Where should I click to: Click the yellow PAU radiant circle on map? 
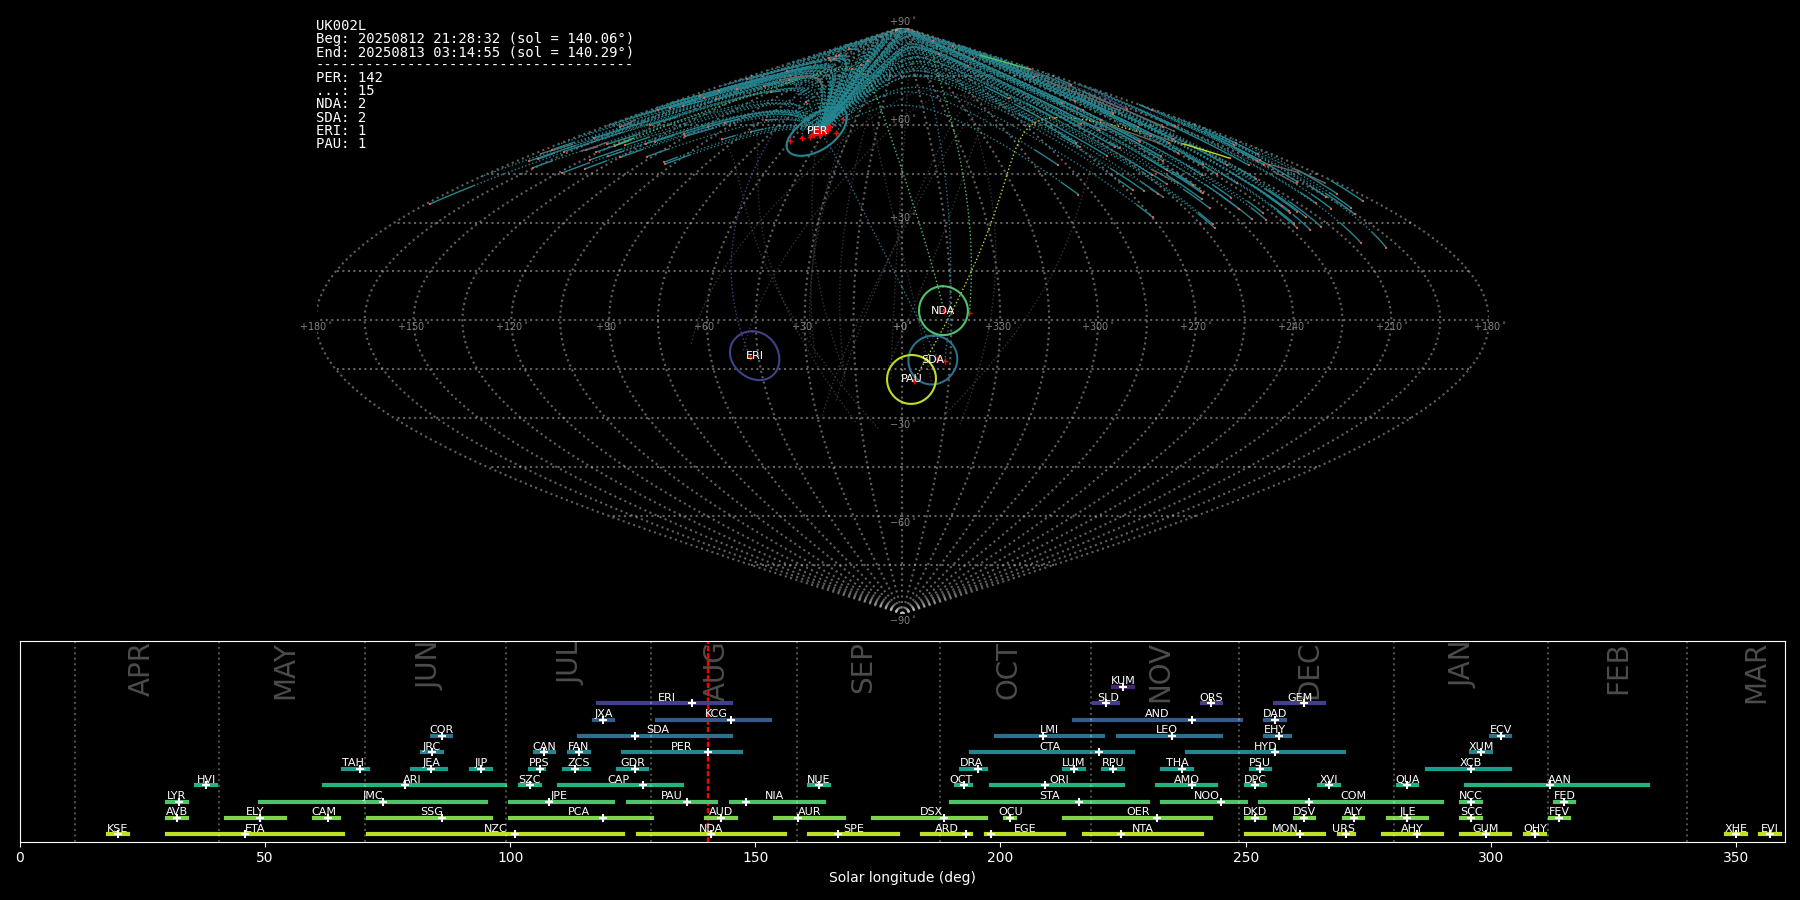pyautogui.click(x=911, y=379)
